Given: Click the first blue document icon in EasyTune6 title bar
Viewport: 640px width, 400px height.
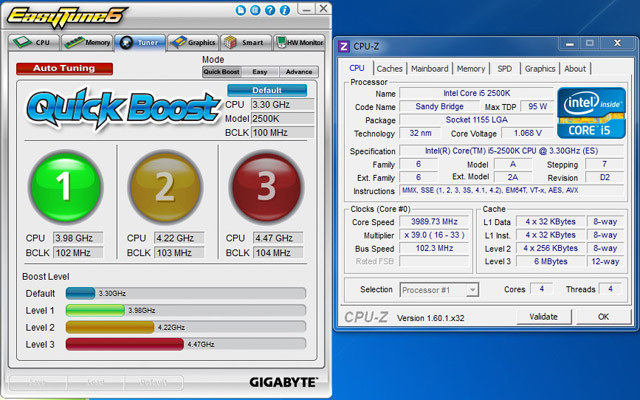Looking at the screenshot, I should (240, 10).
